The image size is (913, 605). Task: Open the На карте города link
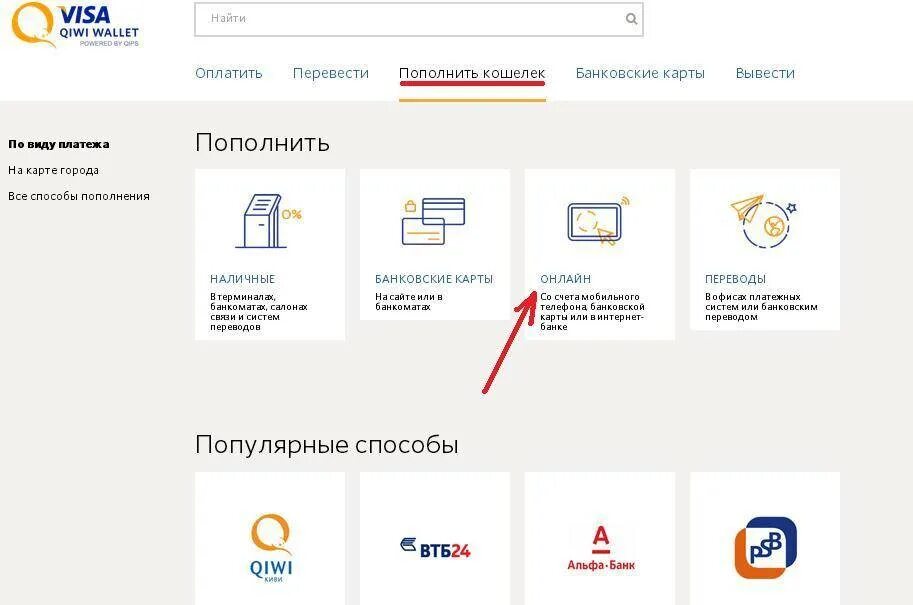[54, 171]
